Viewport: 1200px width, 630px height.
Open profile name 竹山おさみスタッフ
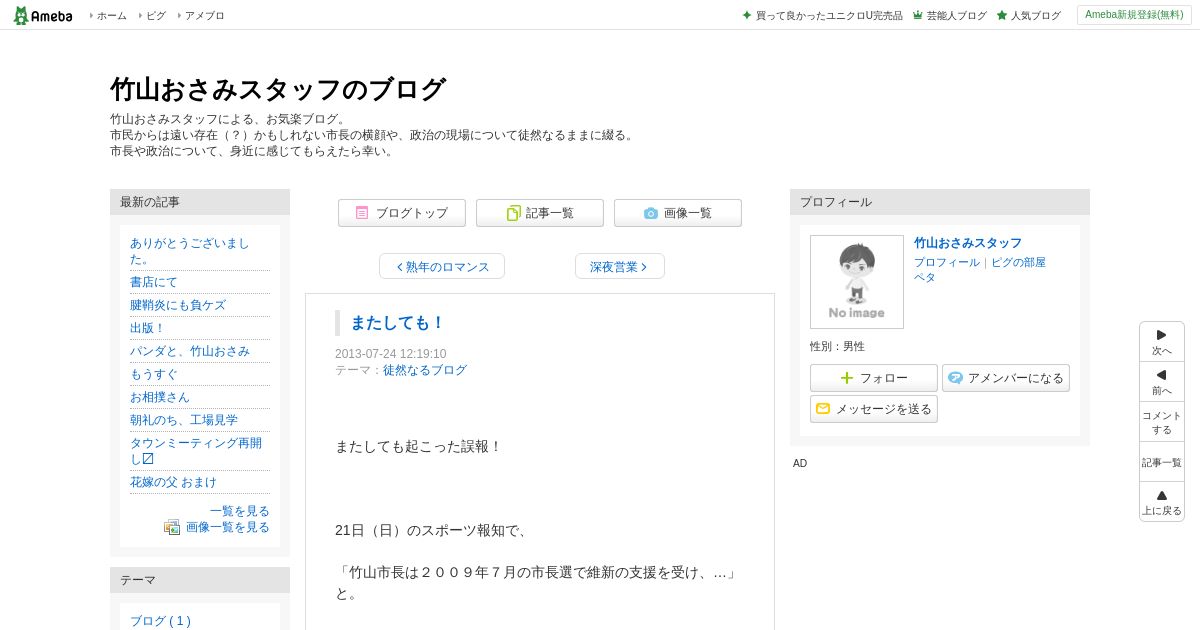pos(968,243)
